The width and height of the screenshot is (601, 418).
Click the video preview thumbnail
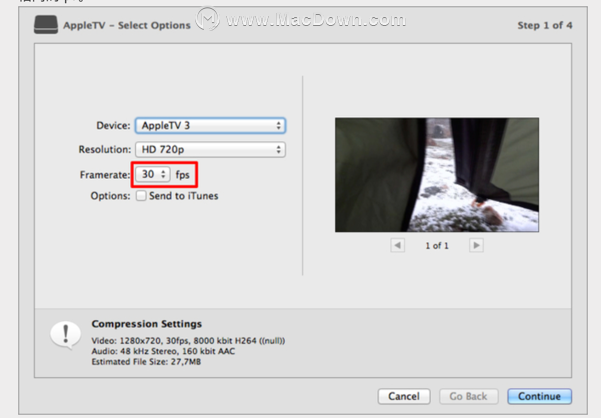click(437, 175)
